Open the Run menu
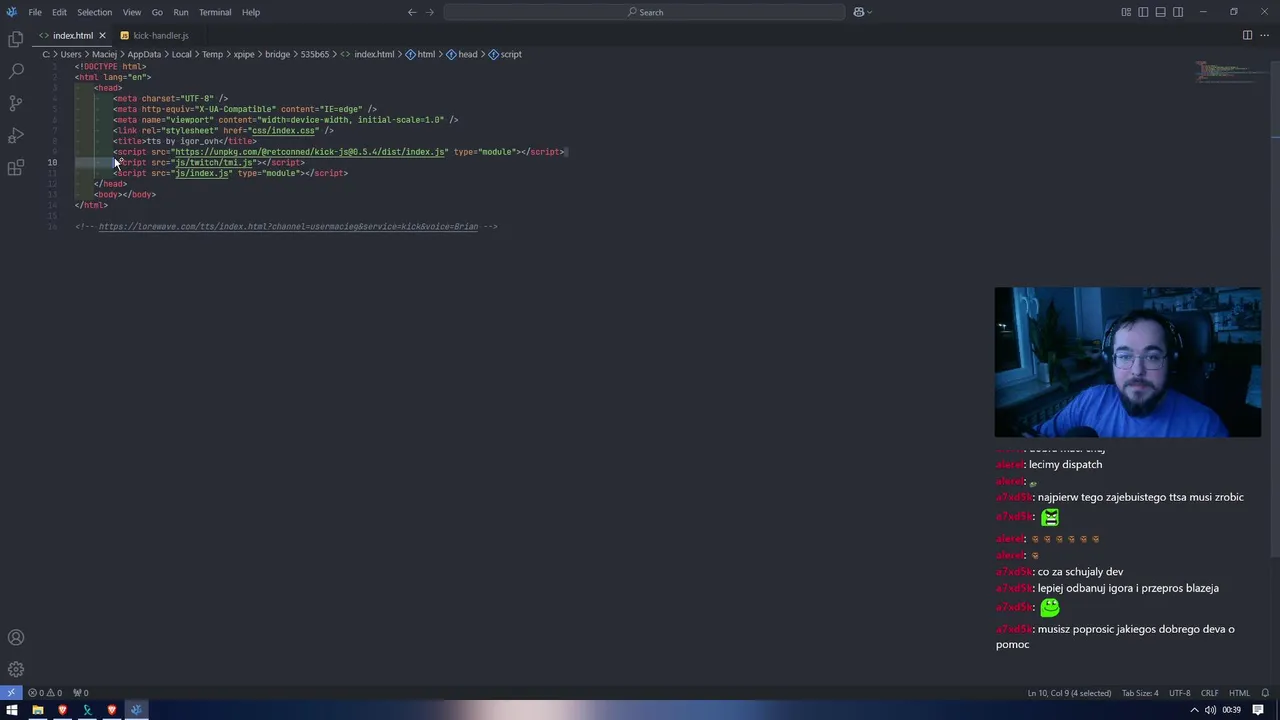 click(x=181, y=12)
